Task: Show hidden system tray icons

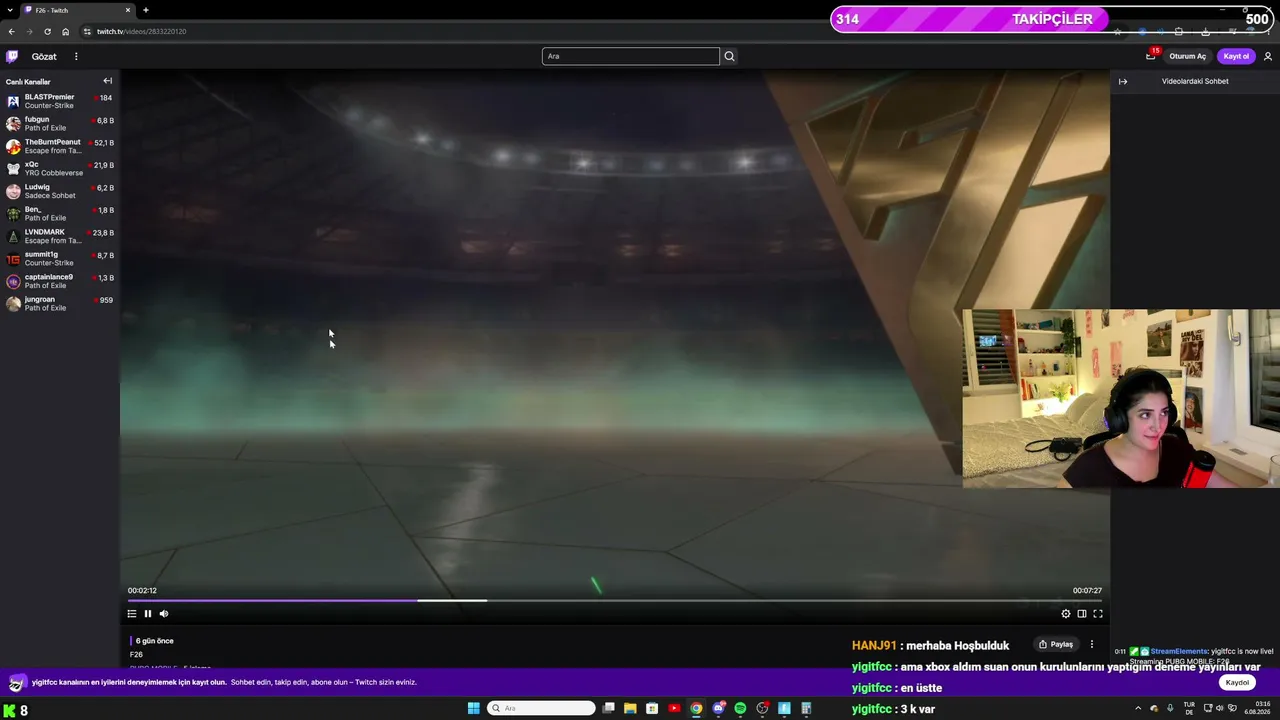Action: [1138, 708]
